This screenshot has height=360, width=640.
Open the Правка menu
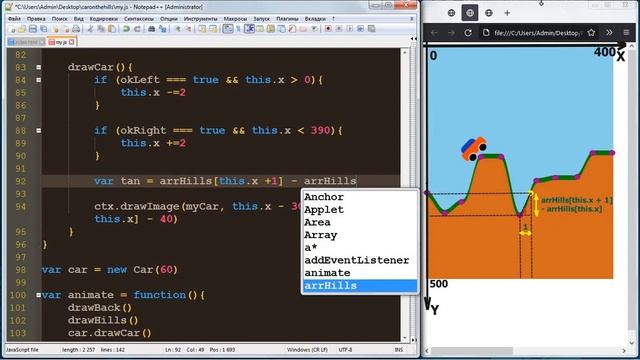(x=36, y=19)
